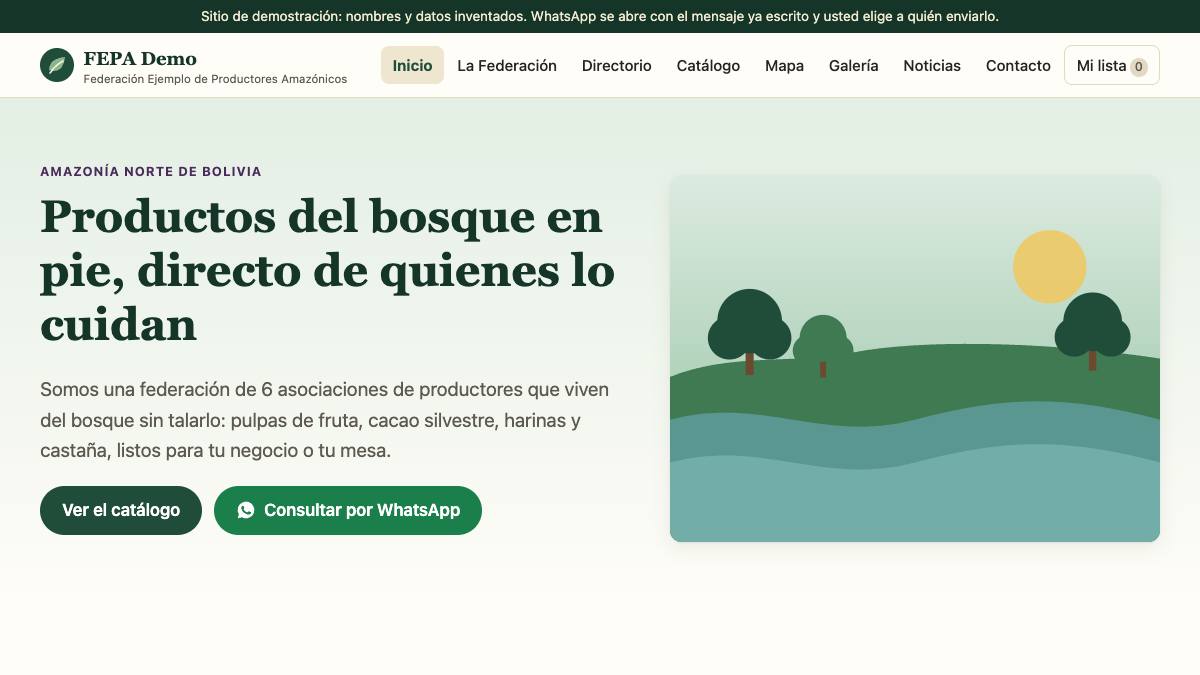Open the Mapa page
Viewport: 1200px width, 675px height.
[x=784, y=65]
